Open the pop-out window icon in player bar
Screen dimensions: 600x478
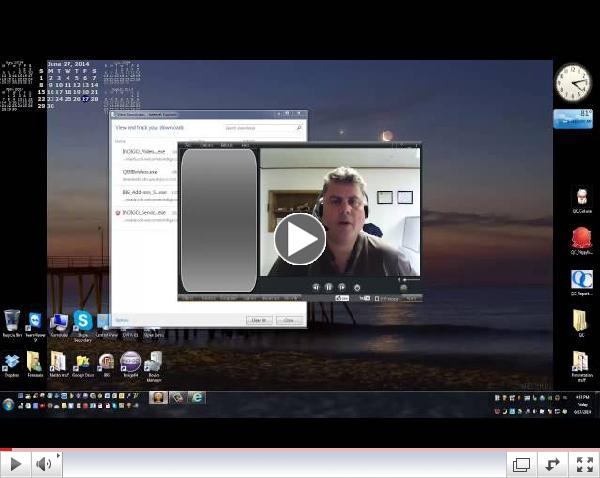tap(521, 465)
